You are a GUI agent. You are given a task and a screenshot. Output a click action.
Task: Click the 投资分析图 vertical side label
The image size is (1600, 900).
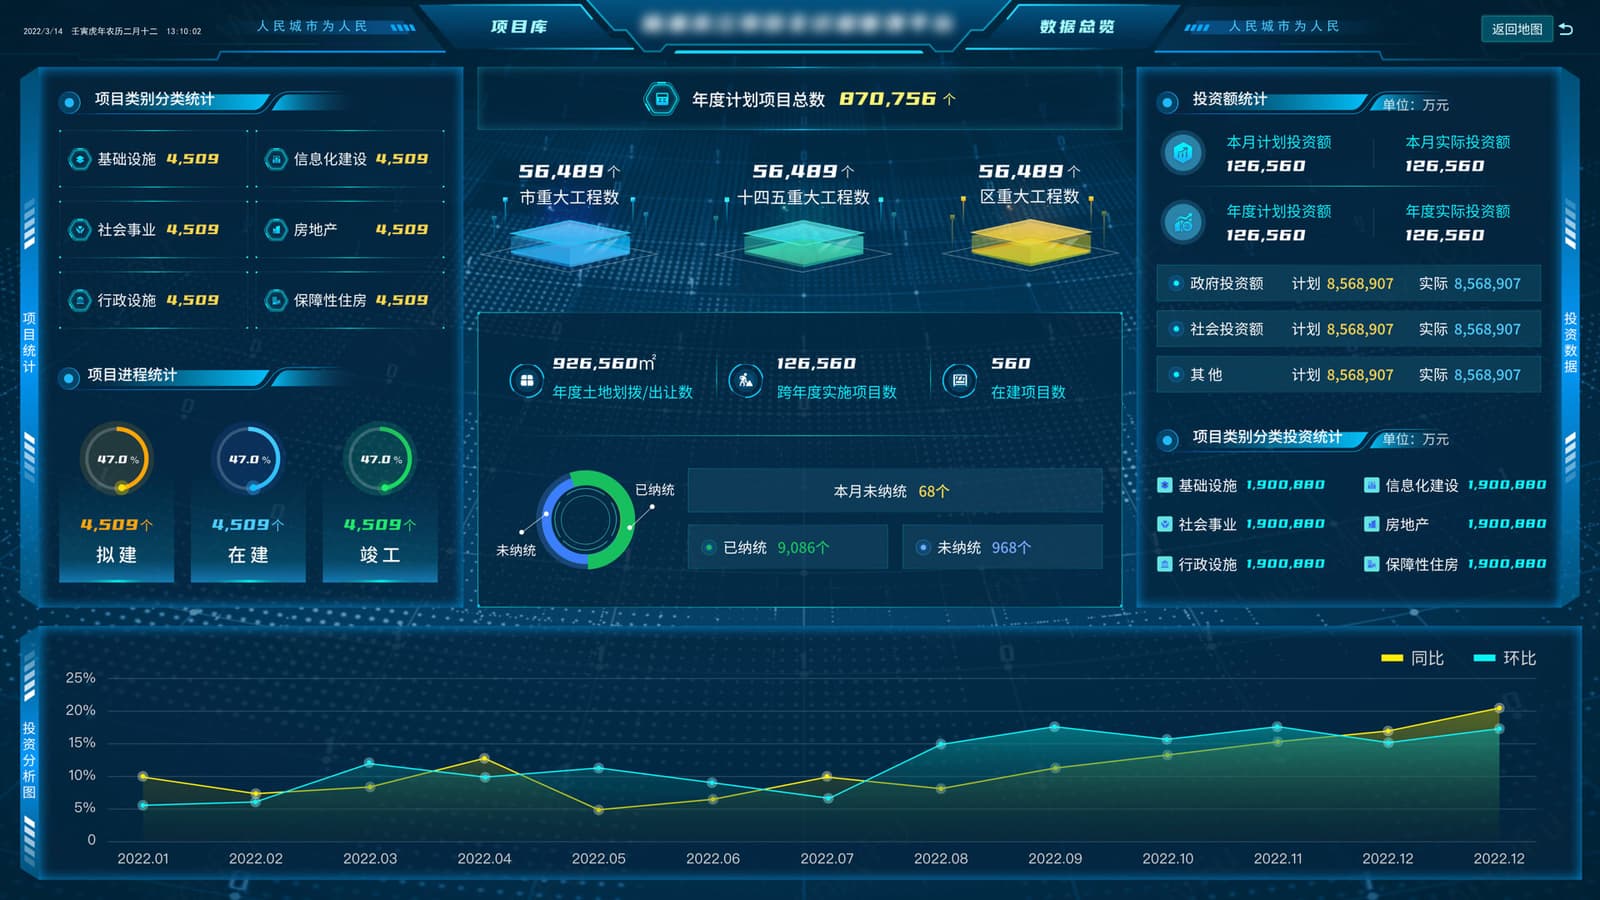tap(29, 760)
